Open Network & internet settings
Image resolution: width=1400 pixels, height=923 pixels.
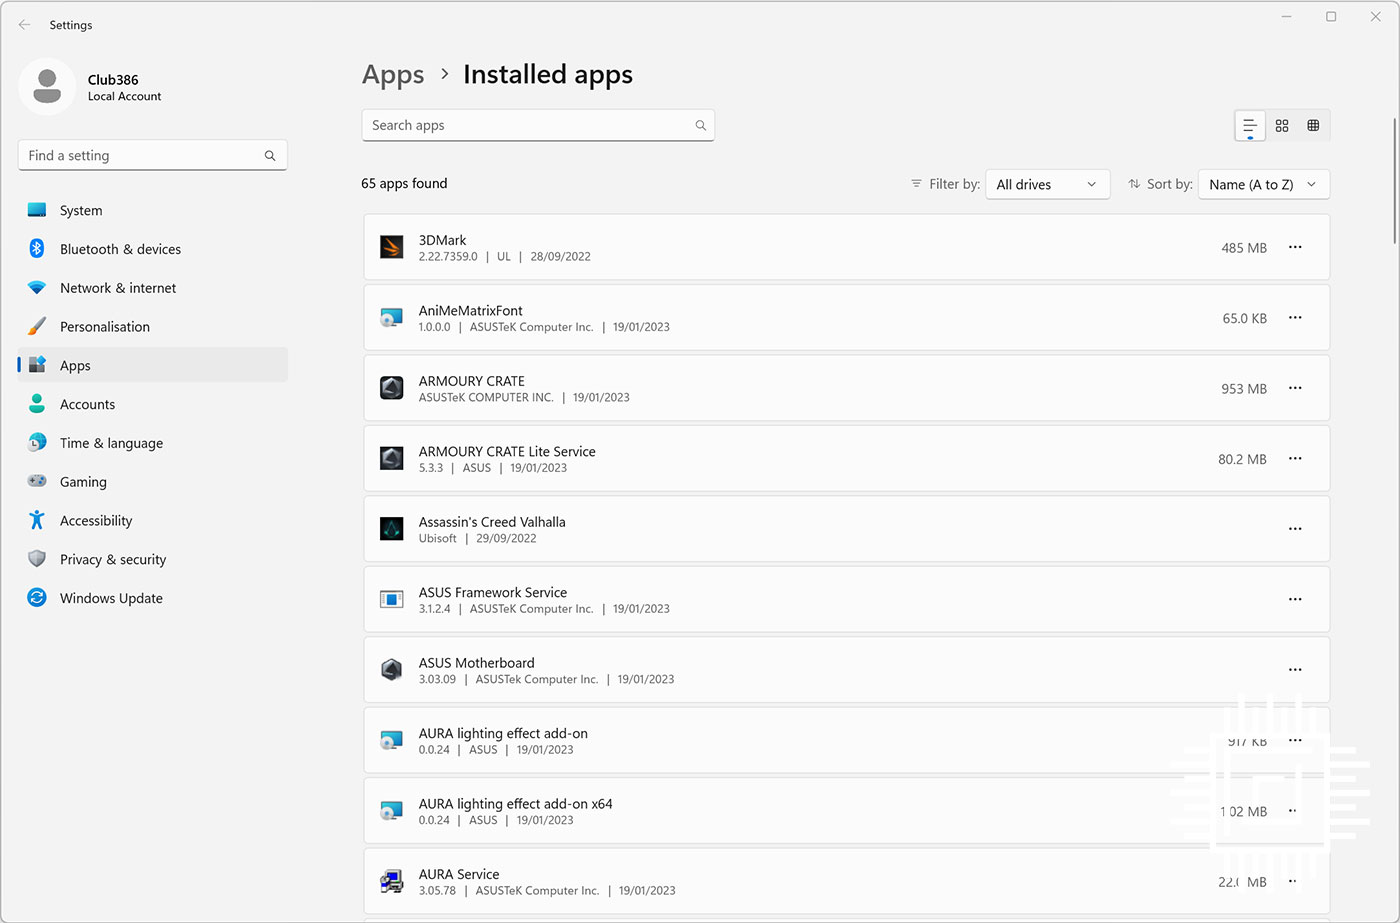(x=152, y=288)
